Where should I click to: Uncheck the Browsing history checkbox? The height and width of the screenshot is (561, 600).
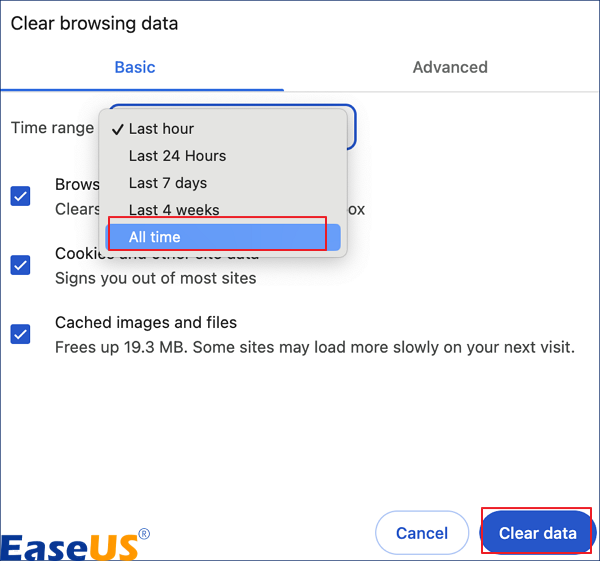click(20, 195)
